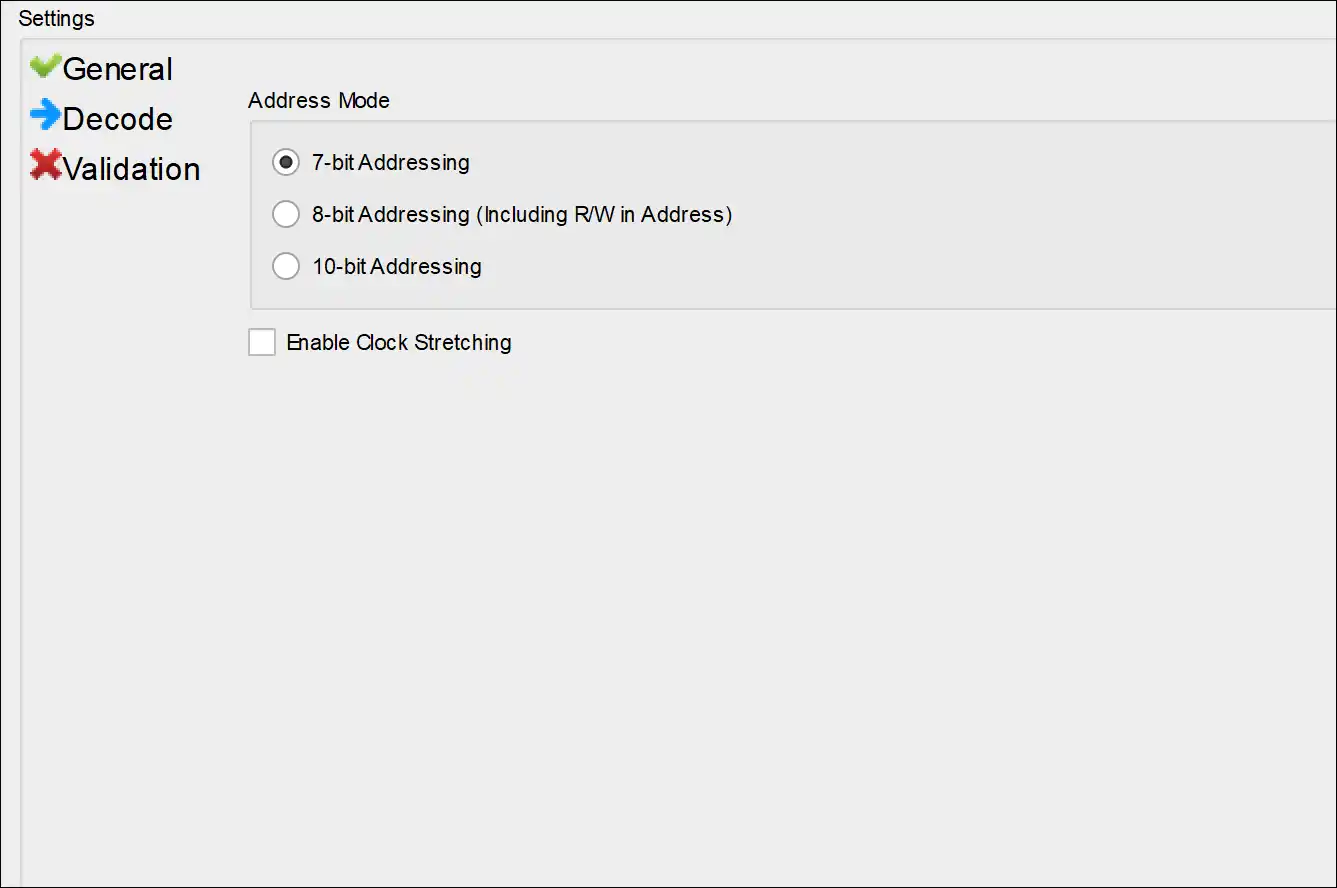The image size is (1337, 888).
Task: Click the "8-bit Addressing (Including R/W in Address)" label
Action: click(522, 214)
